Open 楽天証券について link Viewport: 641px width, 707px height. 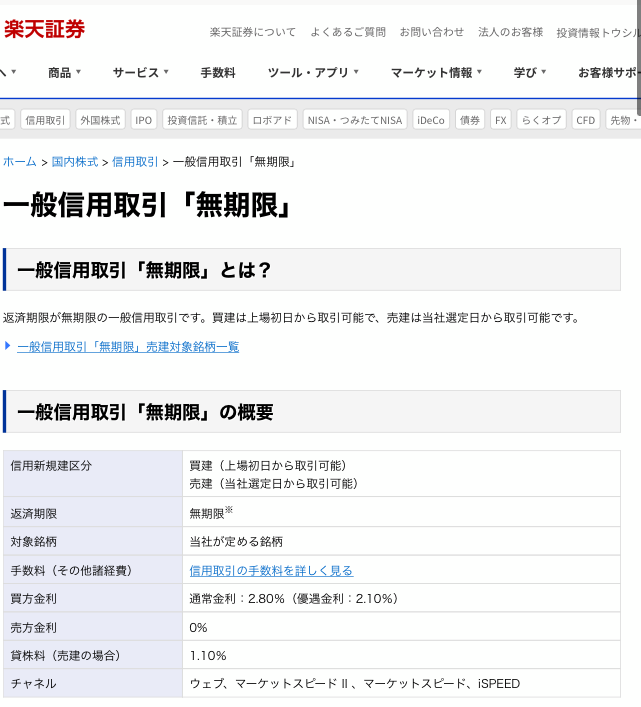coord(253,32)
